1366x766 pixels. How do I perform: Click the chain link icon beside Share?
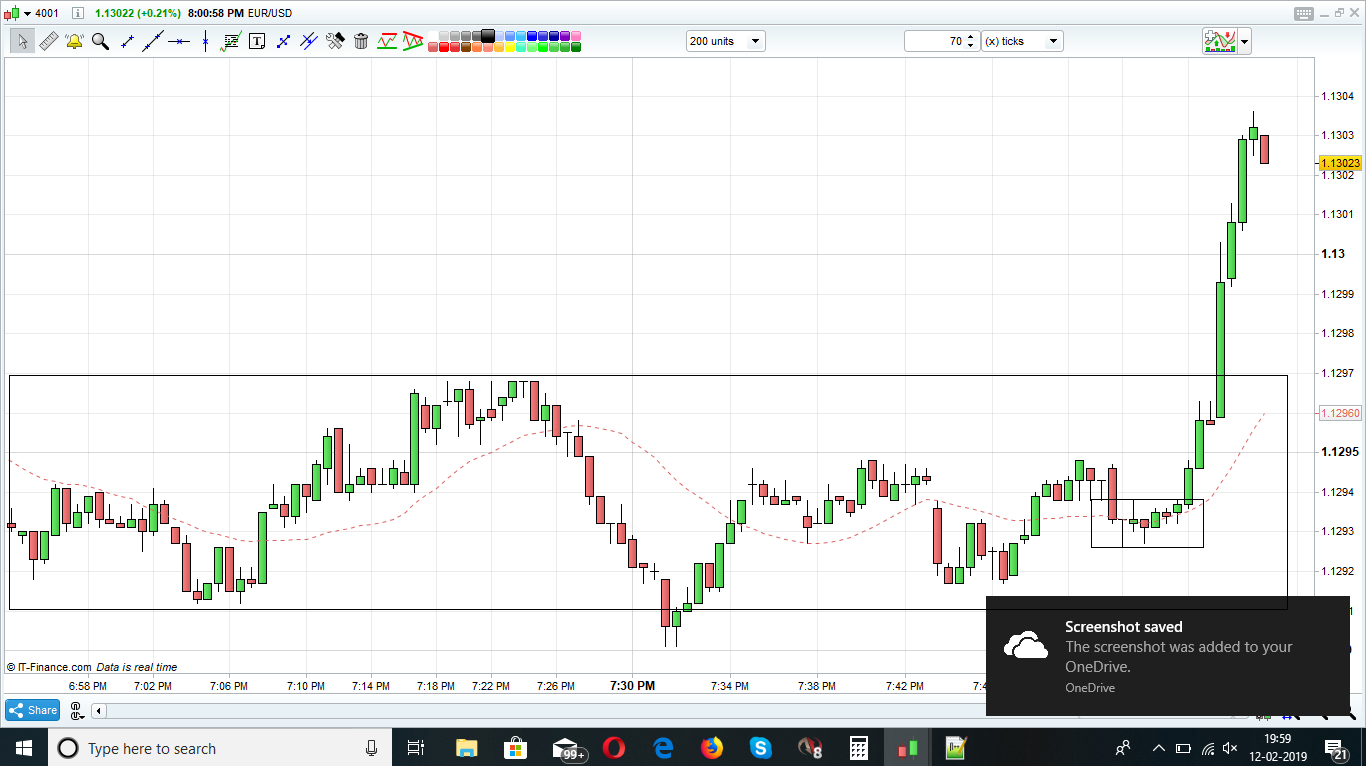[x=75, y=710]
